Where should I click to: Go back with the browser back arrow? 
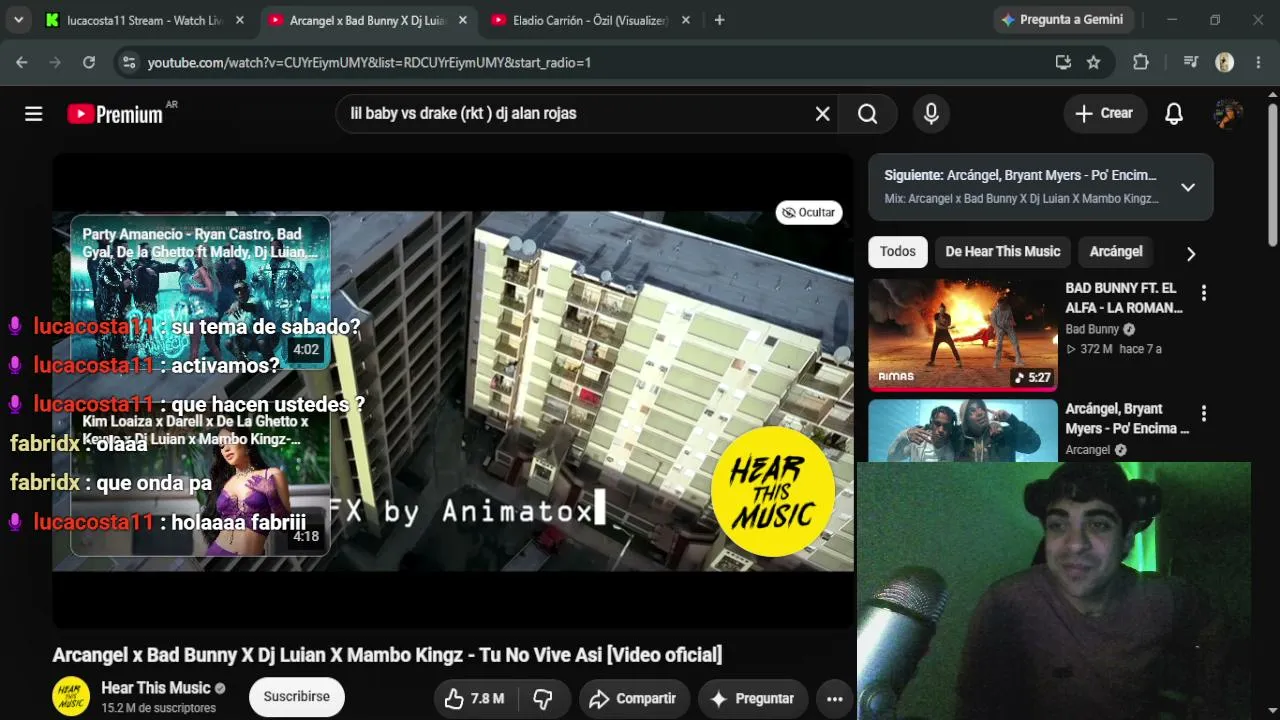pyautogui.click(x=22, y=62)
